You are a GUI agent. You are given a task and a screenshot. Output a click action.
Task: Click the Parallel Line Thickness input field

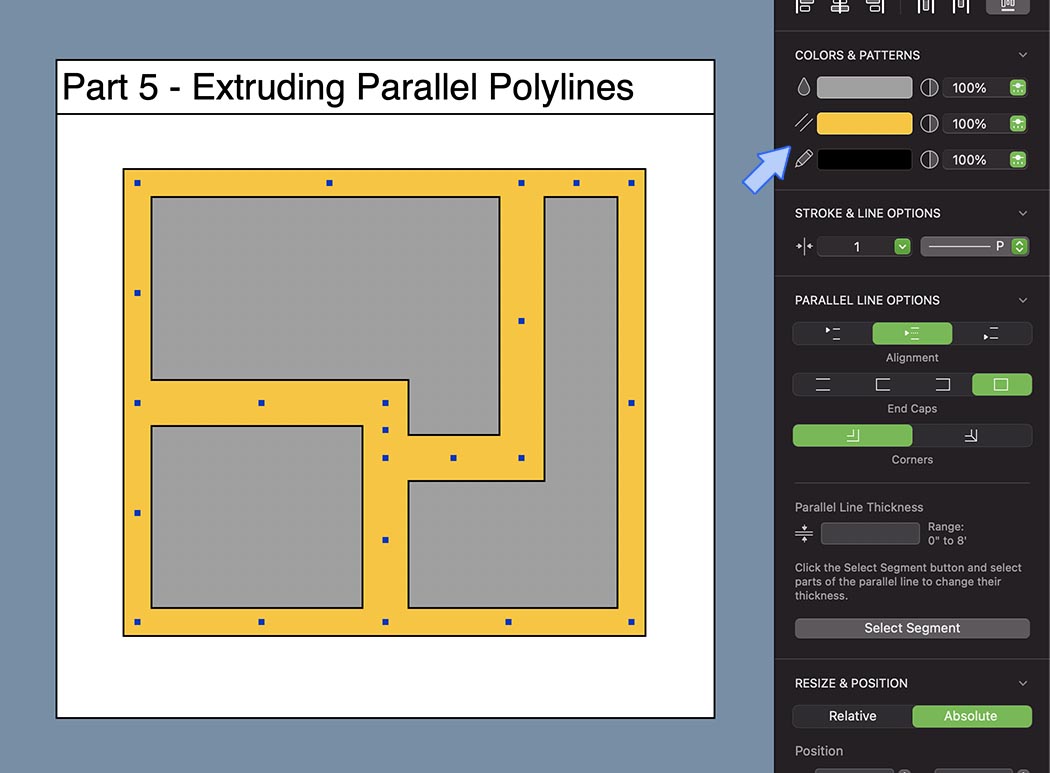coord(869,533)
